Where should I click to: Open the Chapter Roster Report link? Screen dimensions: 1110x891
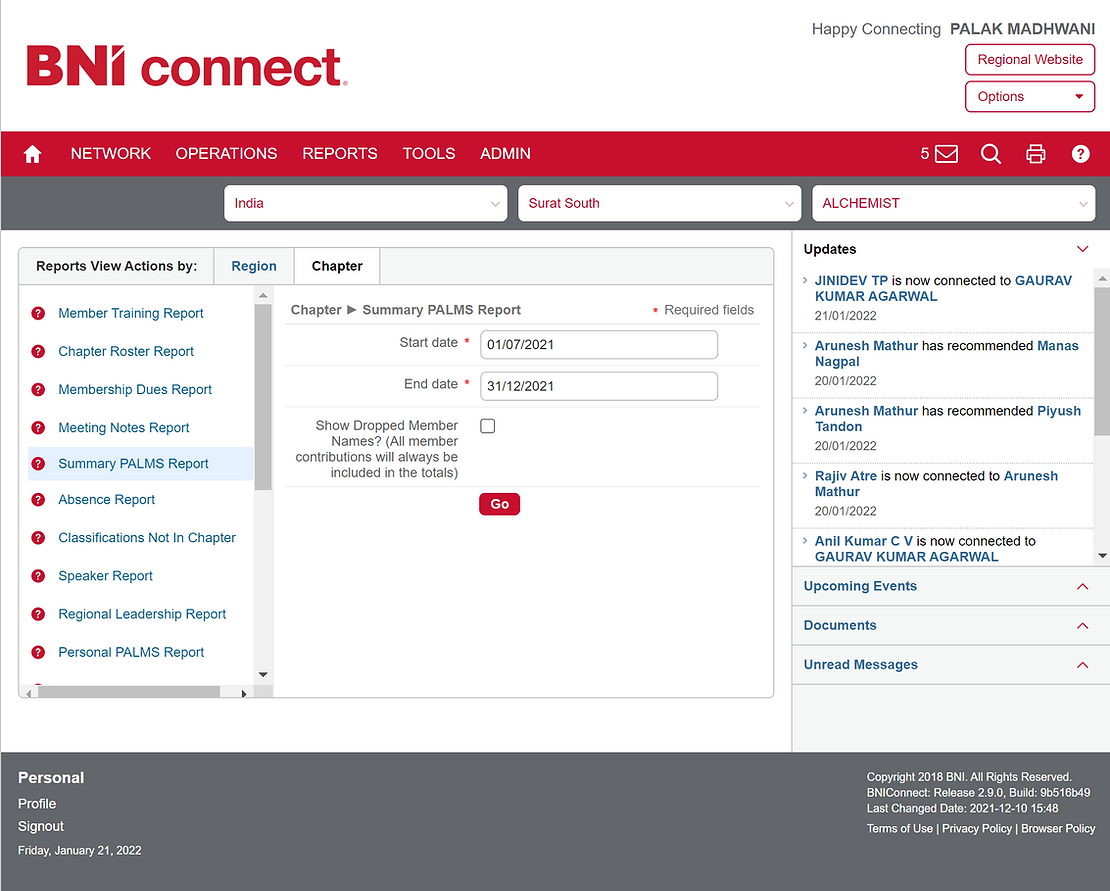pyautogui.click(x=126, y=351)
